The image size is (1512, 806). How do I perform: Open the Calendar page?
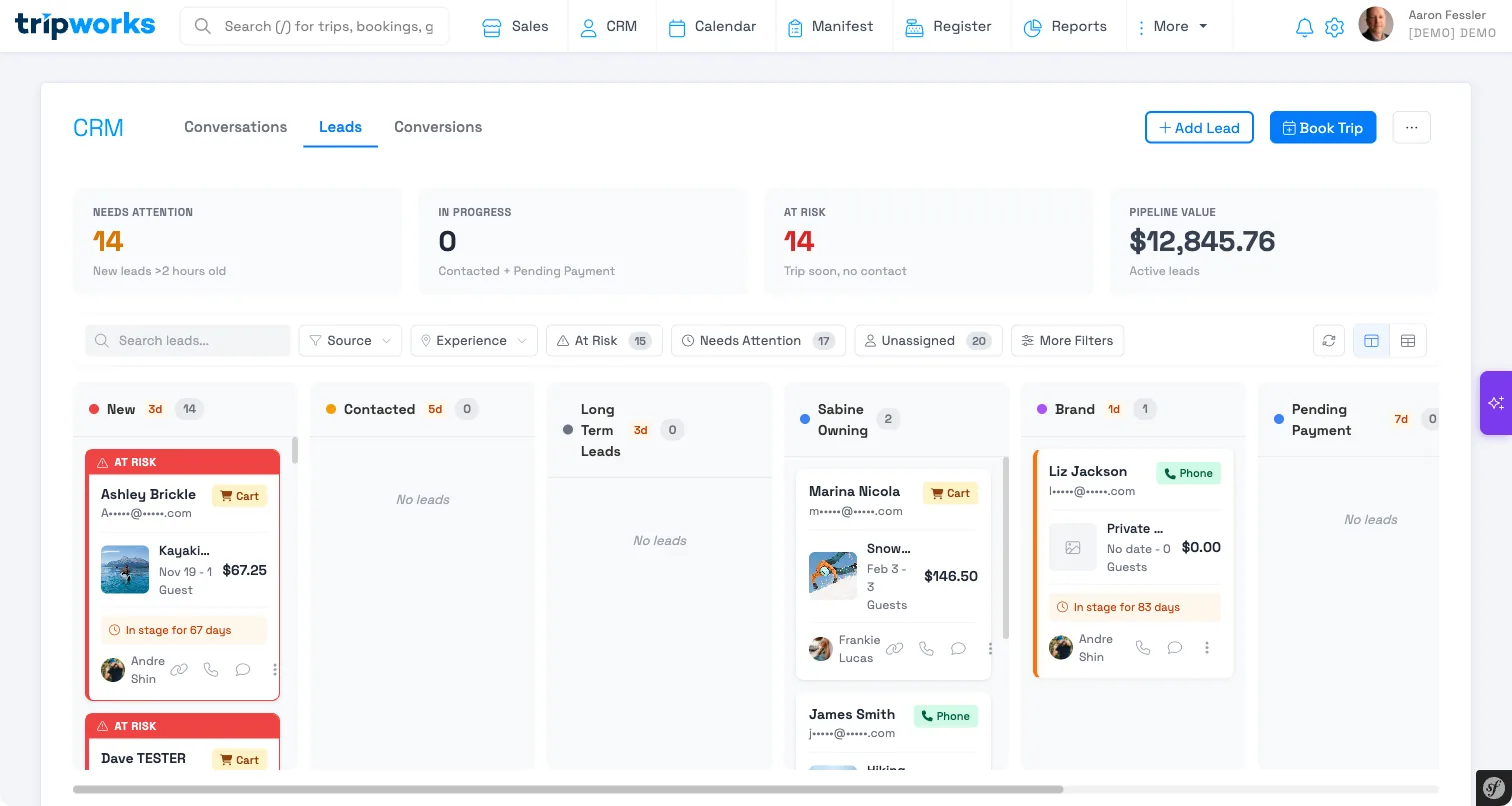(x=712, y=27)
